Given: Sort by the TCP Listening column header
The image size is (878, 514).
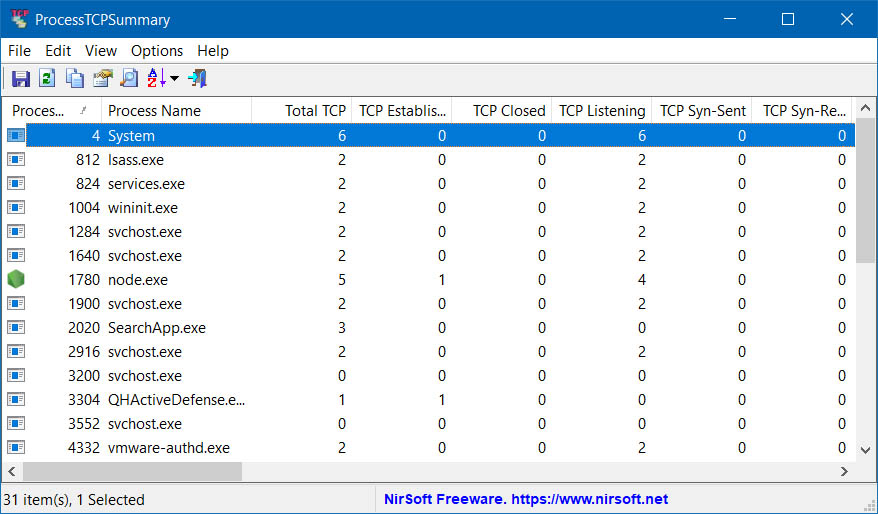Looking at the screenshot, I should point(602,111).
